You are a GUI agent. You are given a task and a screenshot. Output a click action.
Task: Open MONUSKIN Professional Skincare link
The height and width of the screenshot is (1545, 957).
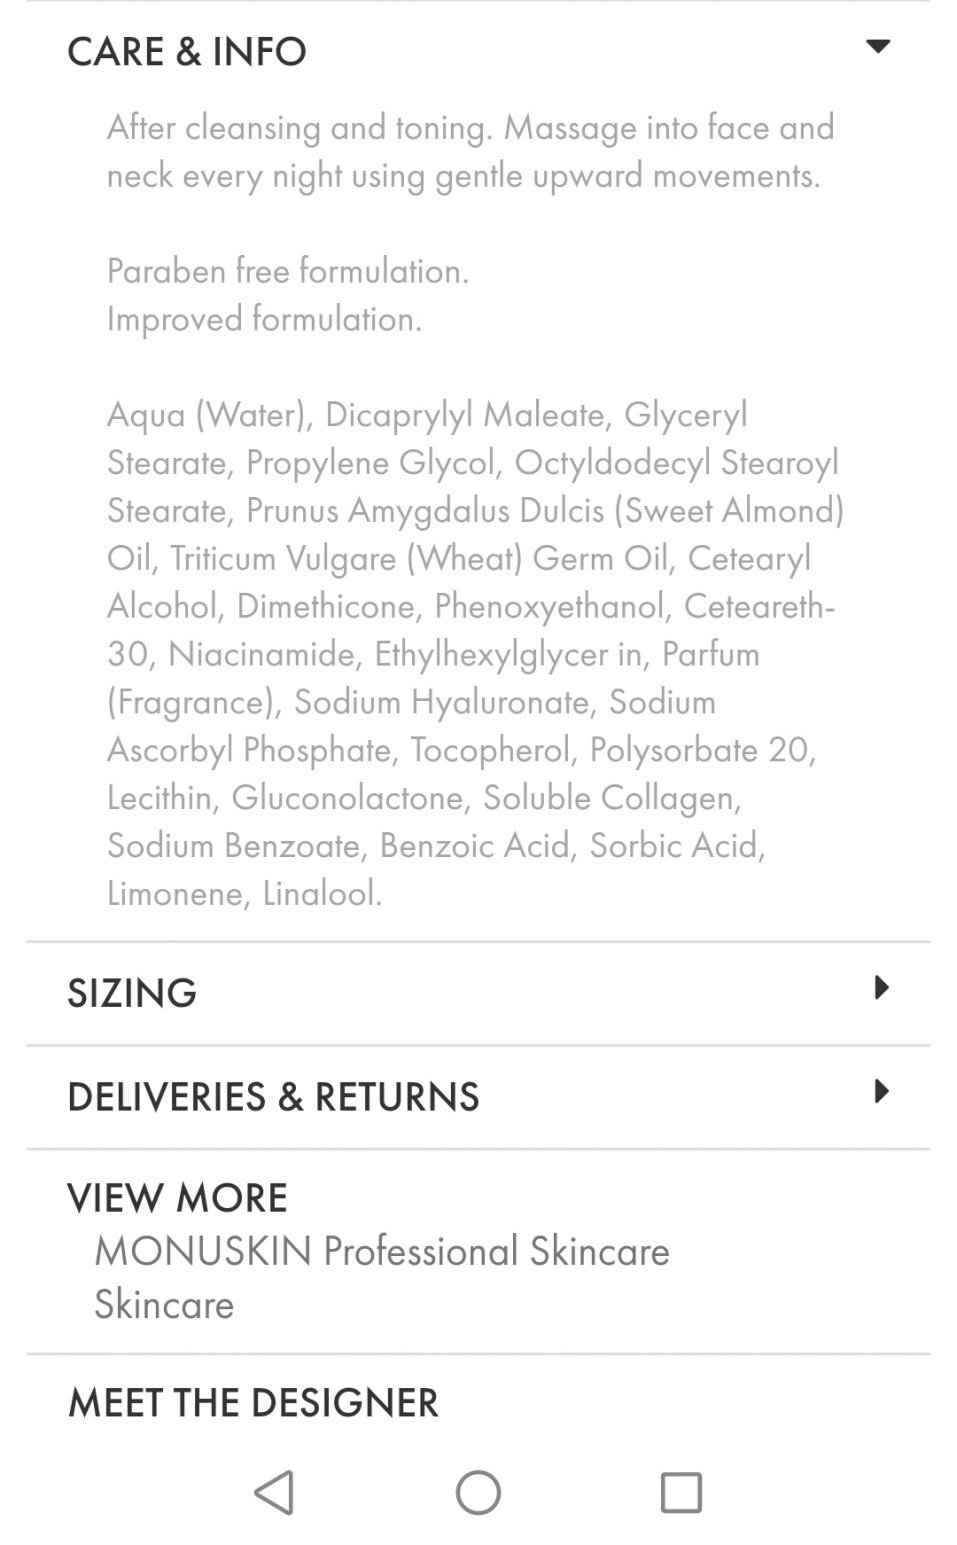pyautogui.click(x=382, y=1251)
